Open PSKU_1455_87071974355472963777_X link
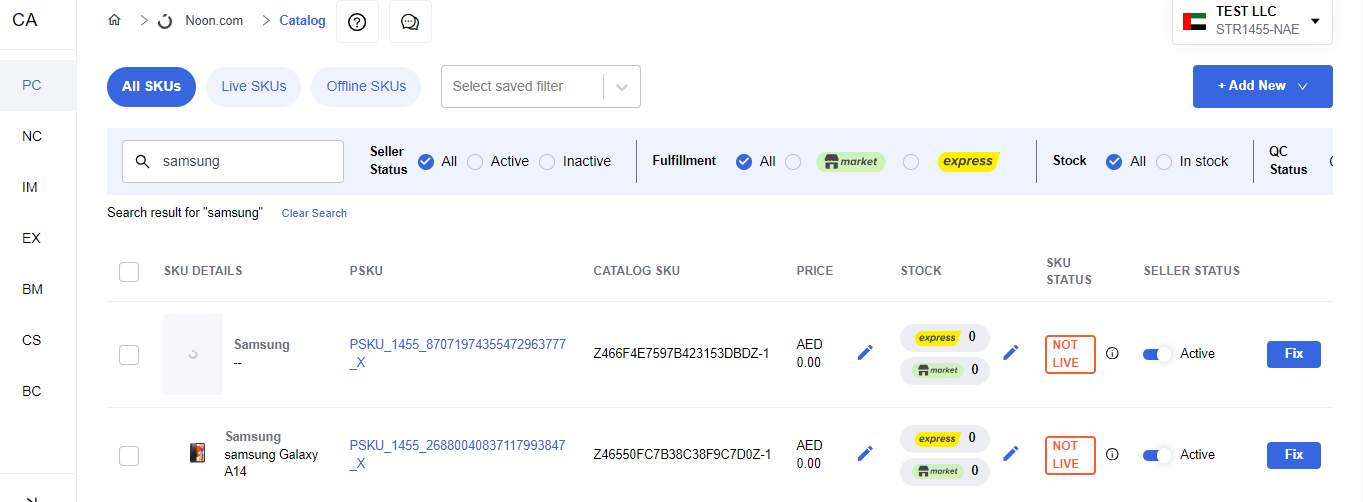Image resolution: width=1363 pixels, height=502 pixels. [x=458, y=353]
